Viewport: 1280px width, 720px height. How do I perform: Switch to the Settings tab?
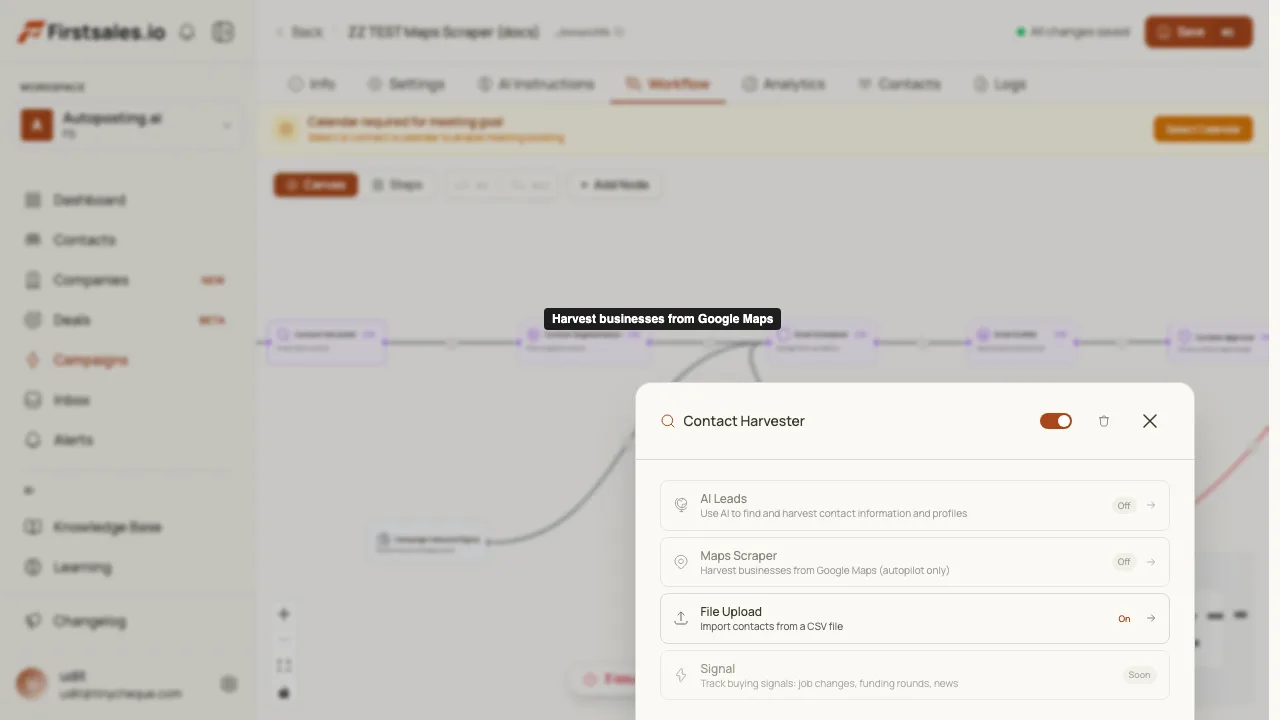(x=405, y=84)
